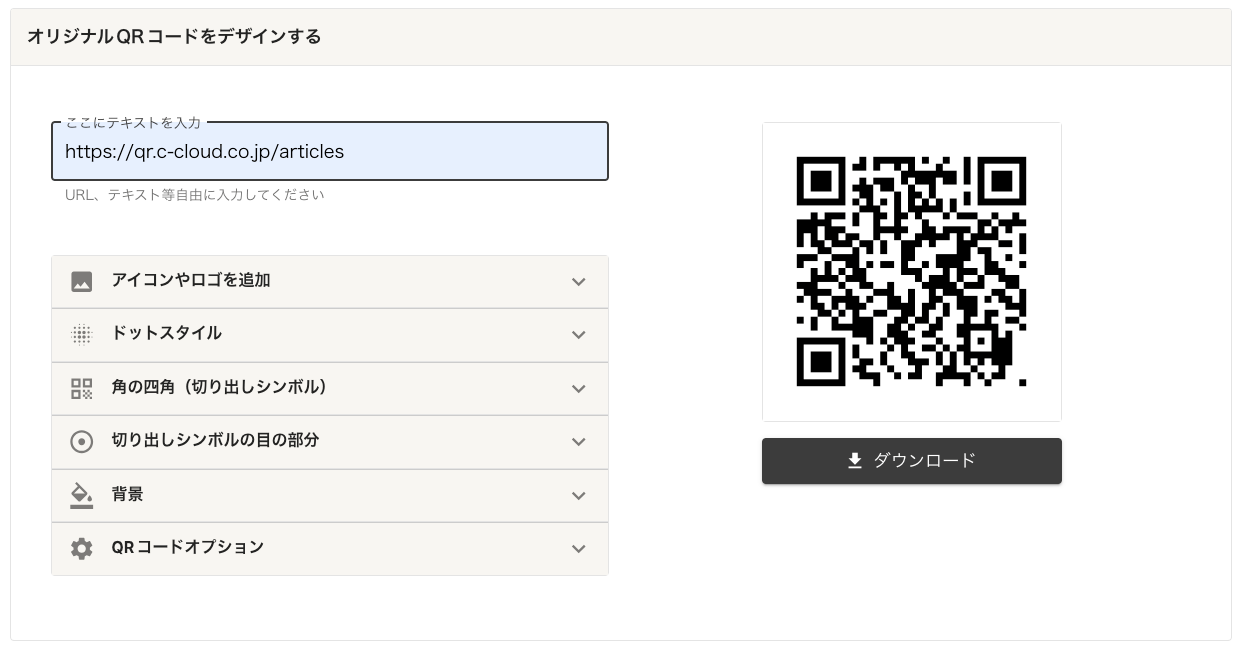Select the dotted grid icon for ドットスタイル
The width and height of the screenshot is (1249, 657).
82,335
